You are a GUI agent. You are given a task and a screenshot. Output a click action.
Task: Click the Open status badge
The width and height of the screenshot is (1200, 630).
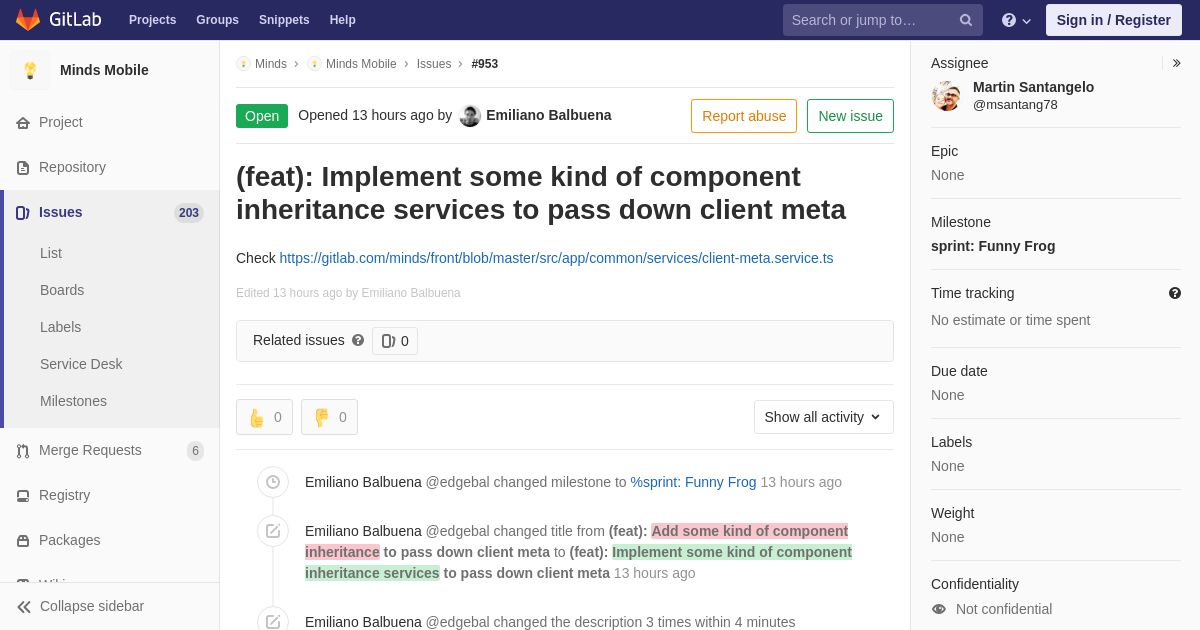(x=262, y=116)
